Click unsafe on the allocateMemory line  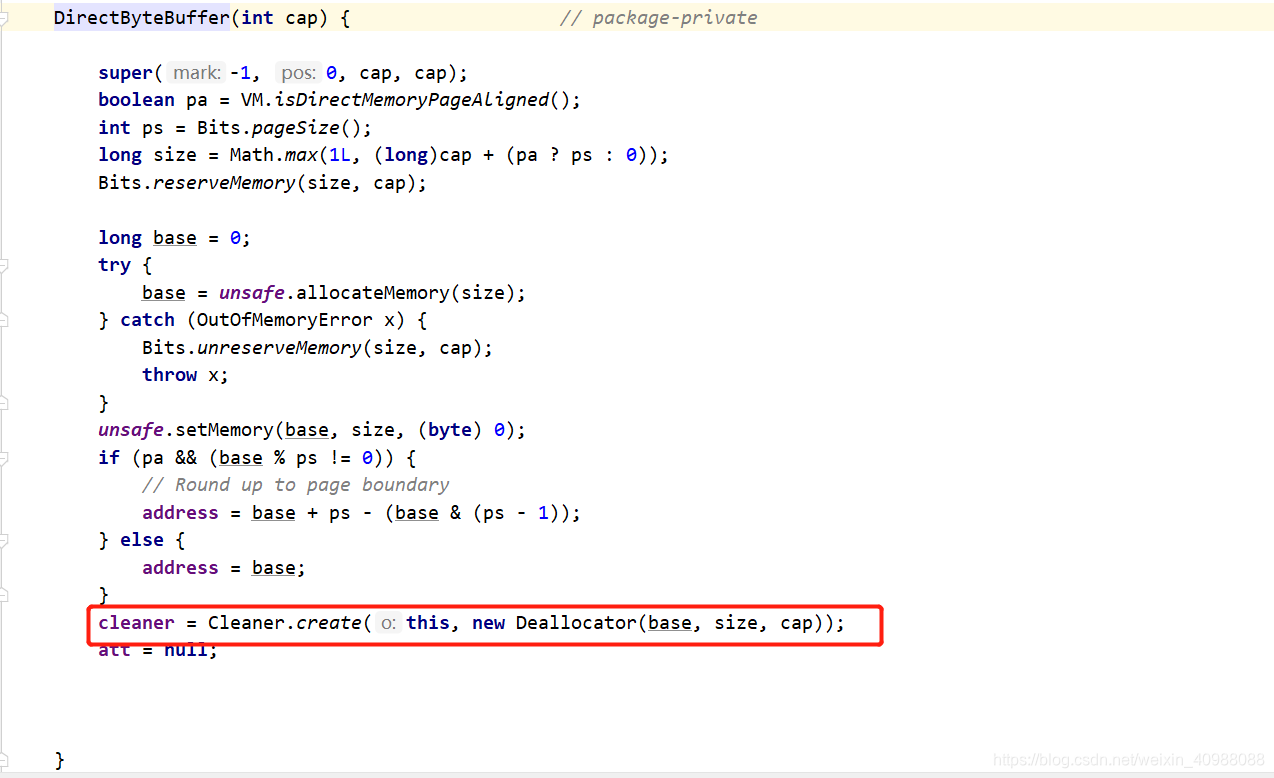(252, 293)
